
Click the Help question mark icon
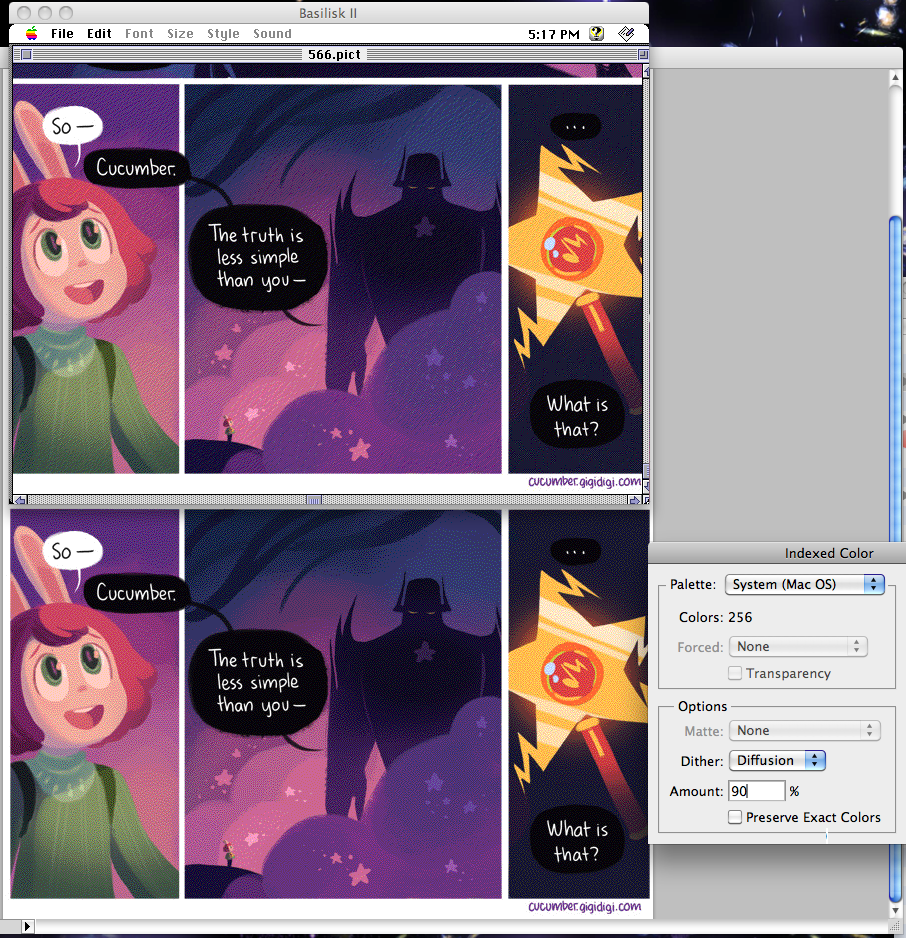point(597,33)
